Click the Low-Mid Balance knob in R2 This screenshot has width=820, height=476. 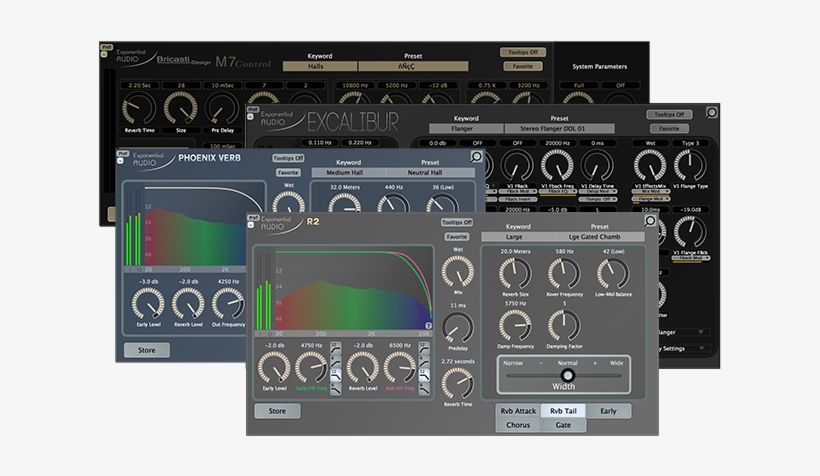(x=613, y=274)
